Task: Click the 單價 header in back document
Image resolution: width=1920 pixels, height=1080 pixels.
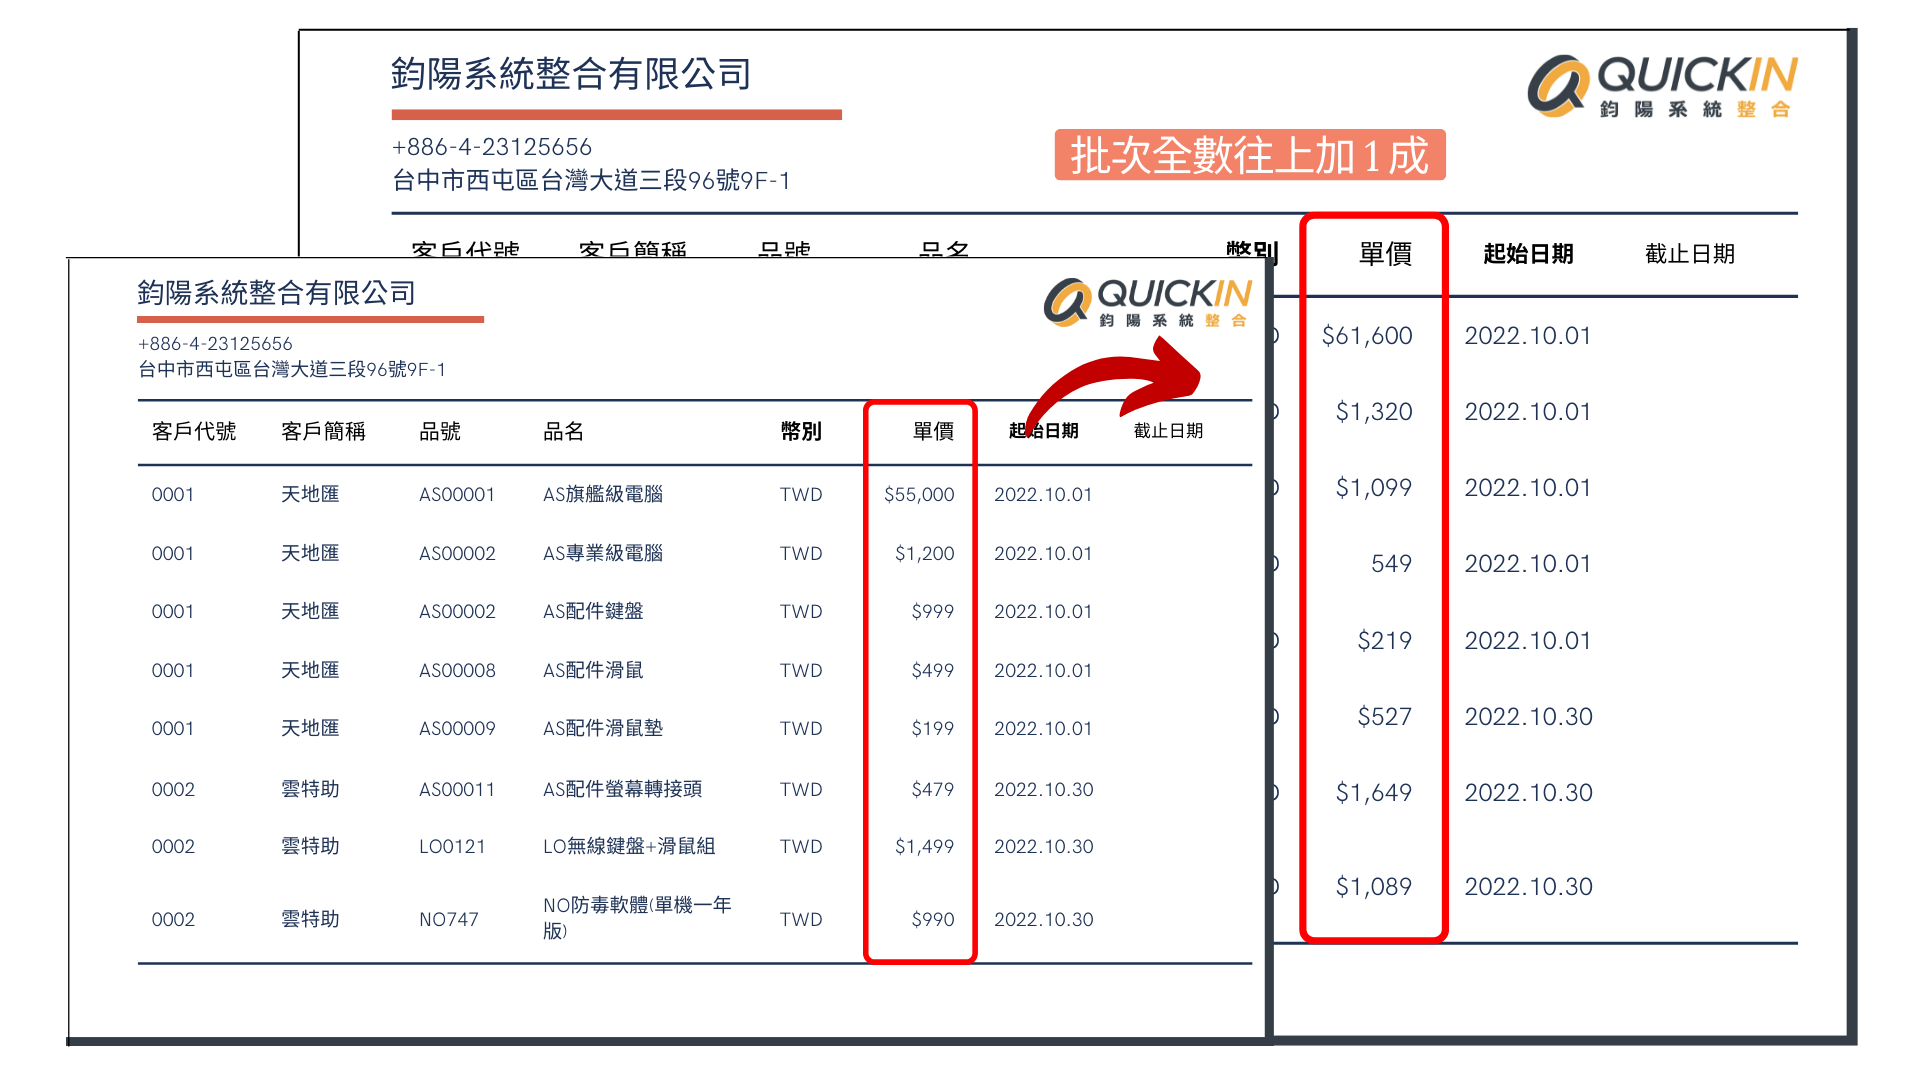Action: (x=1385, y=254)
